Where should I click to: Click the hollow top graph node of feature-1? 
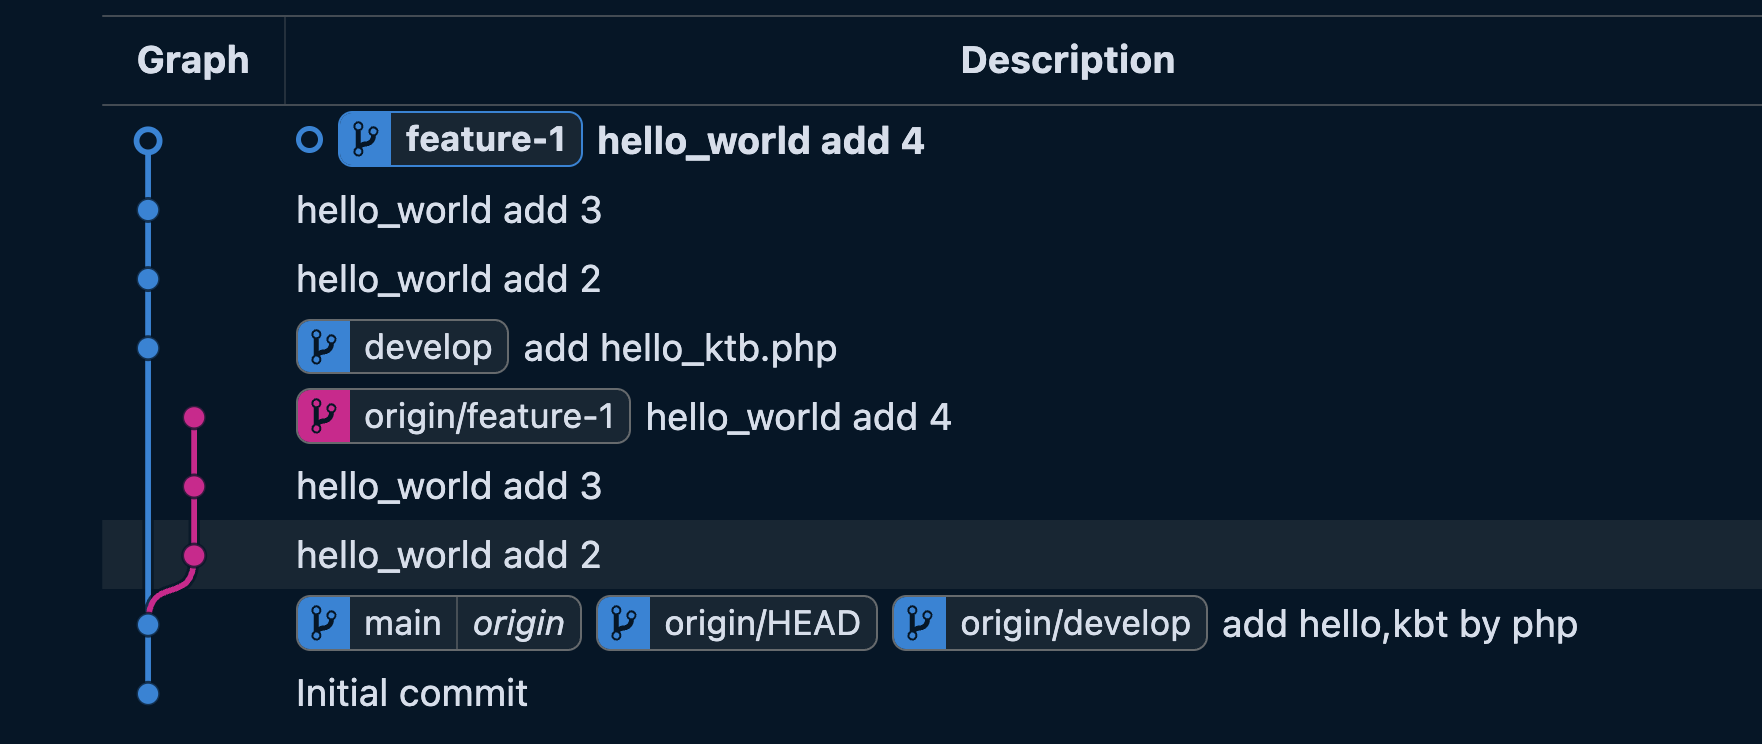pyautogui.click(x=148, y=141)
